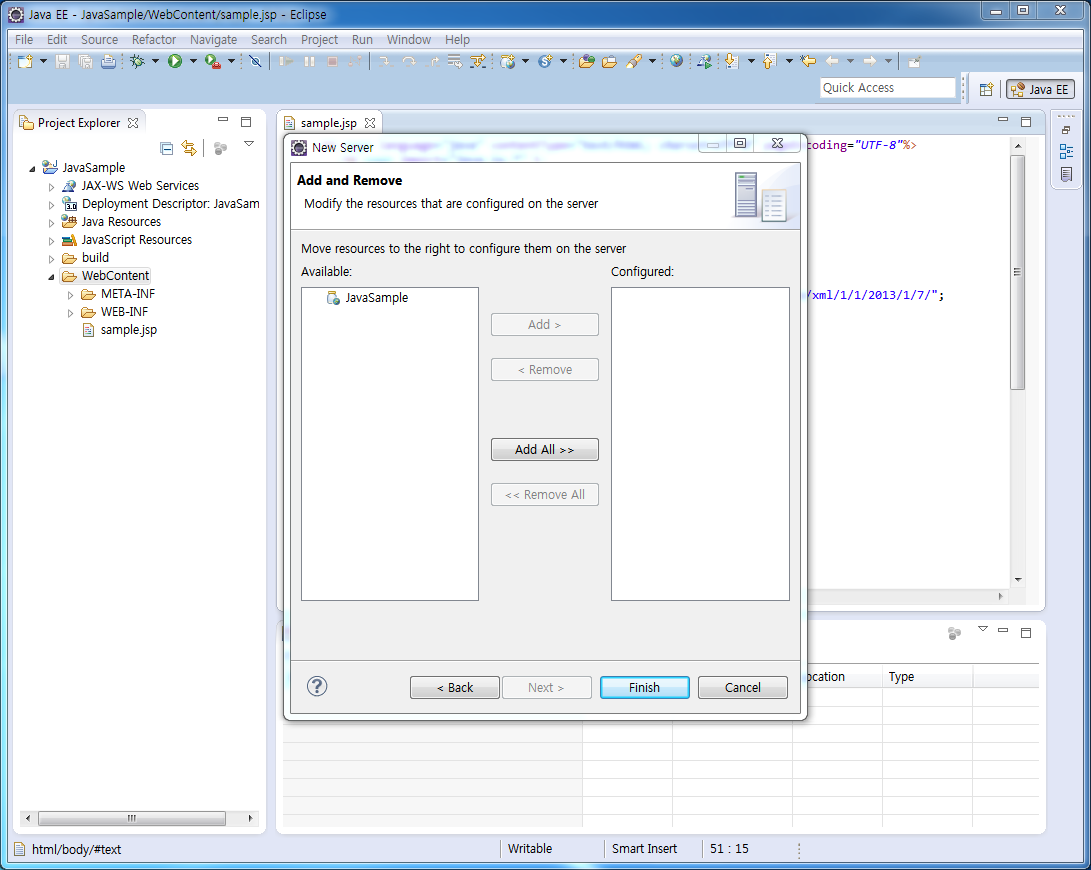Expand the META-INF folder
Viewport: 1091px width, 870px height.
click(71, 294)
